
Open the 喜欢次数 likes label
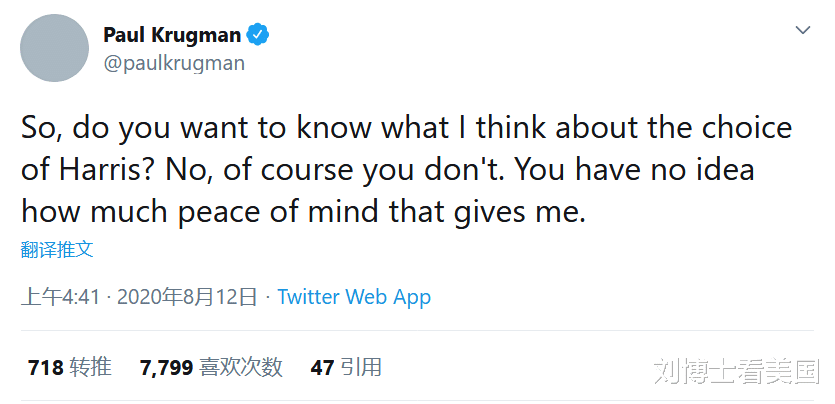(x=241, y=368)
